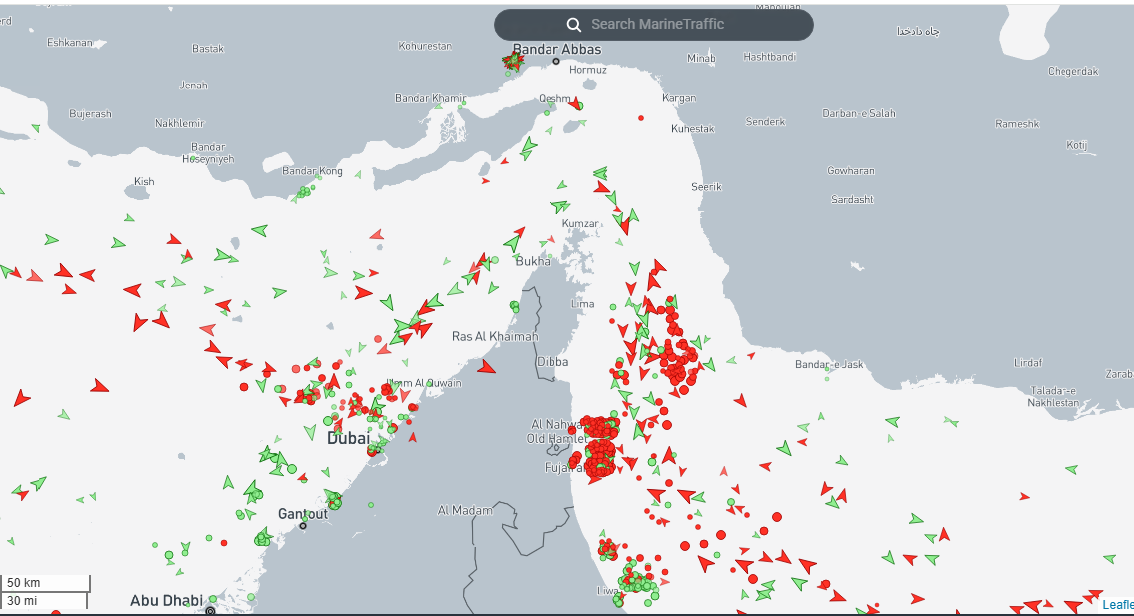
Task: Click the Chegerdak map label
Action: [1073, 72]
